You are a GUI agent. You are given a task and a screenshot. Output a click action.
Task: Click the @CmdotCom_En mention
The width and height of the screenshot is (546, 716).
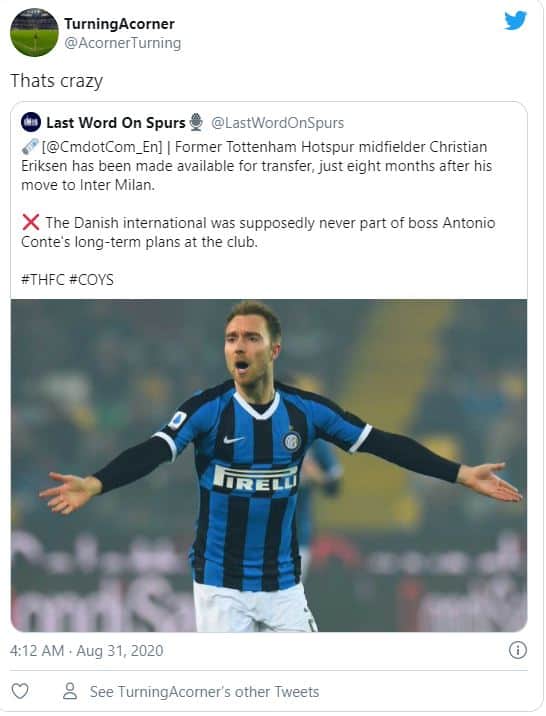pos(102,147)
